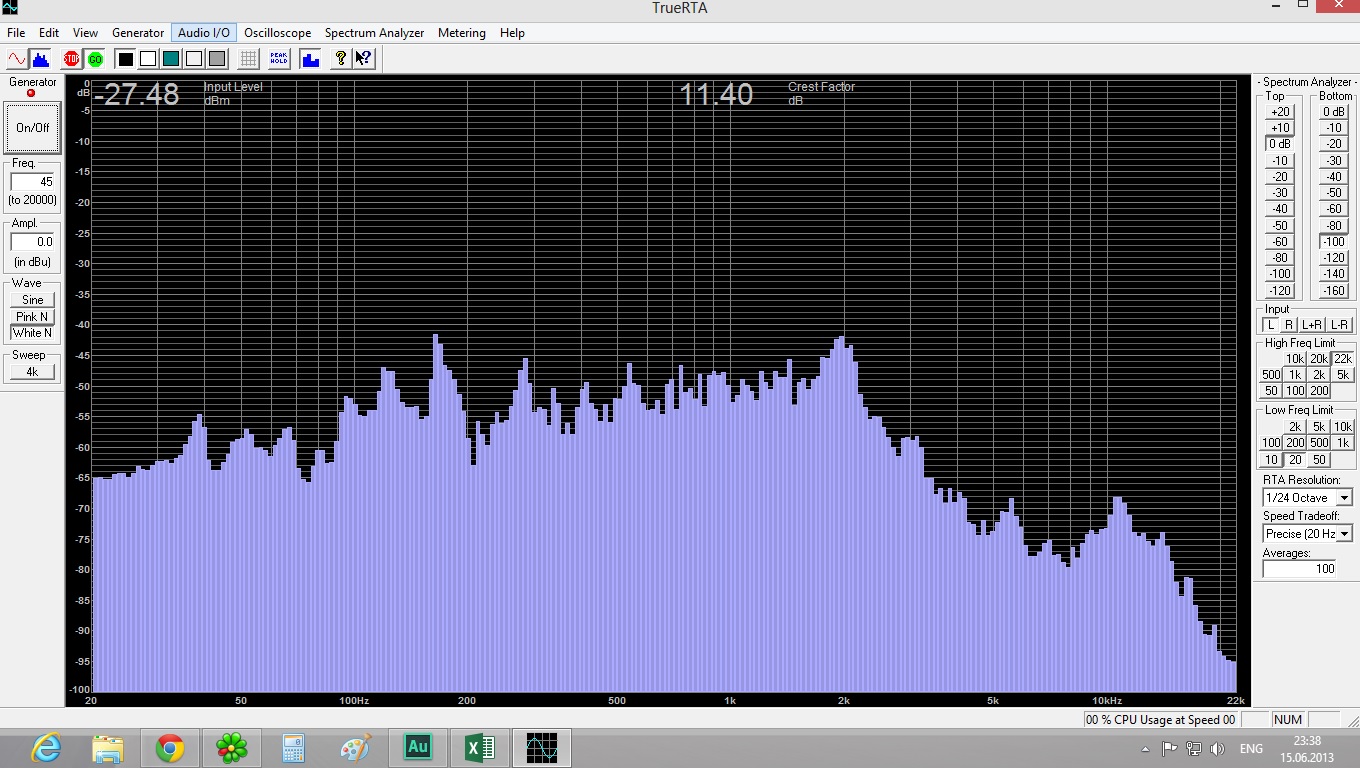Open Paint from the taskbar

(x=356, y=747)
